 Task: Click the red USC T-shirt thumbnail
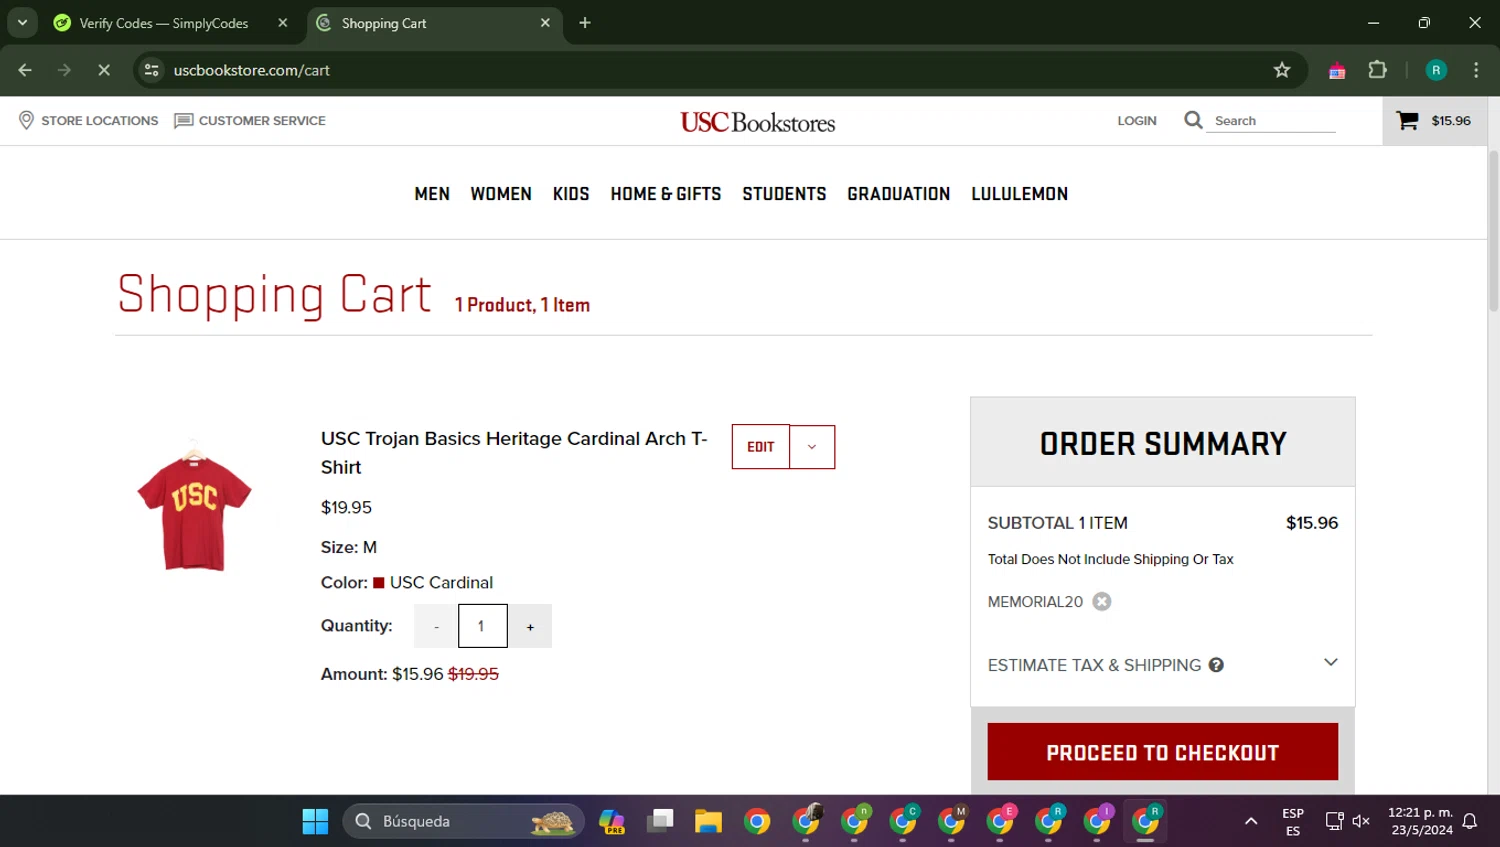coord(194,505)
